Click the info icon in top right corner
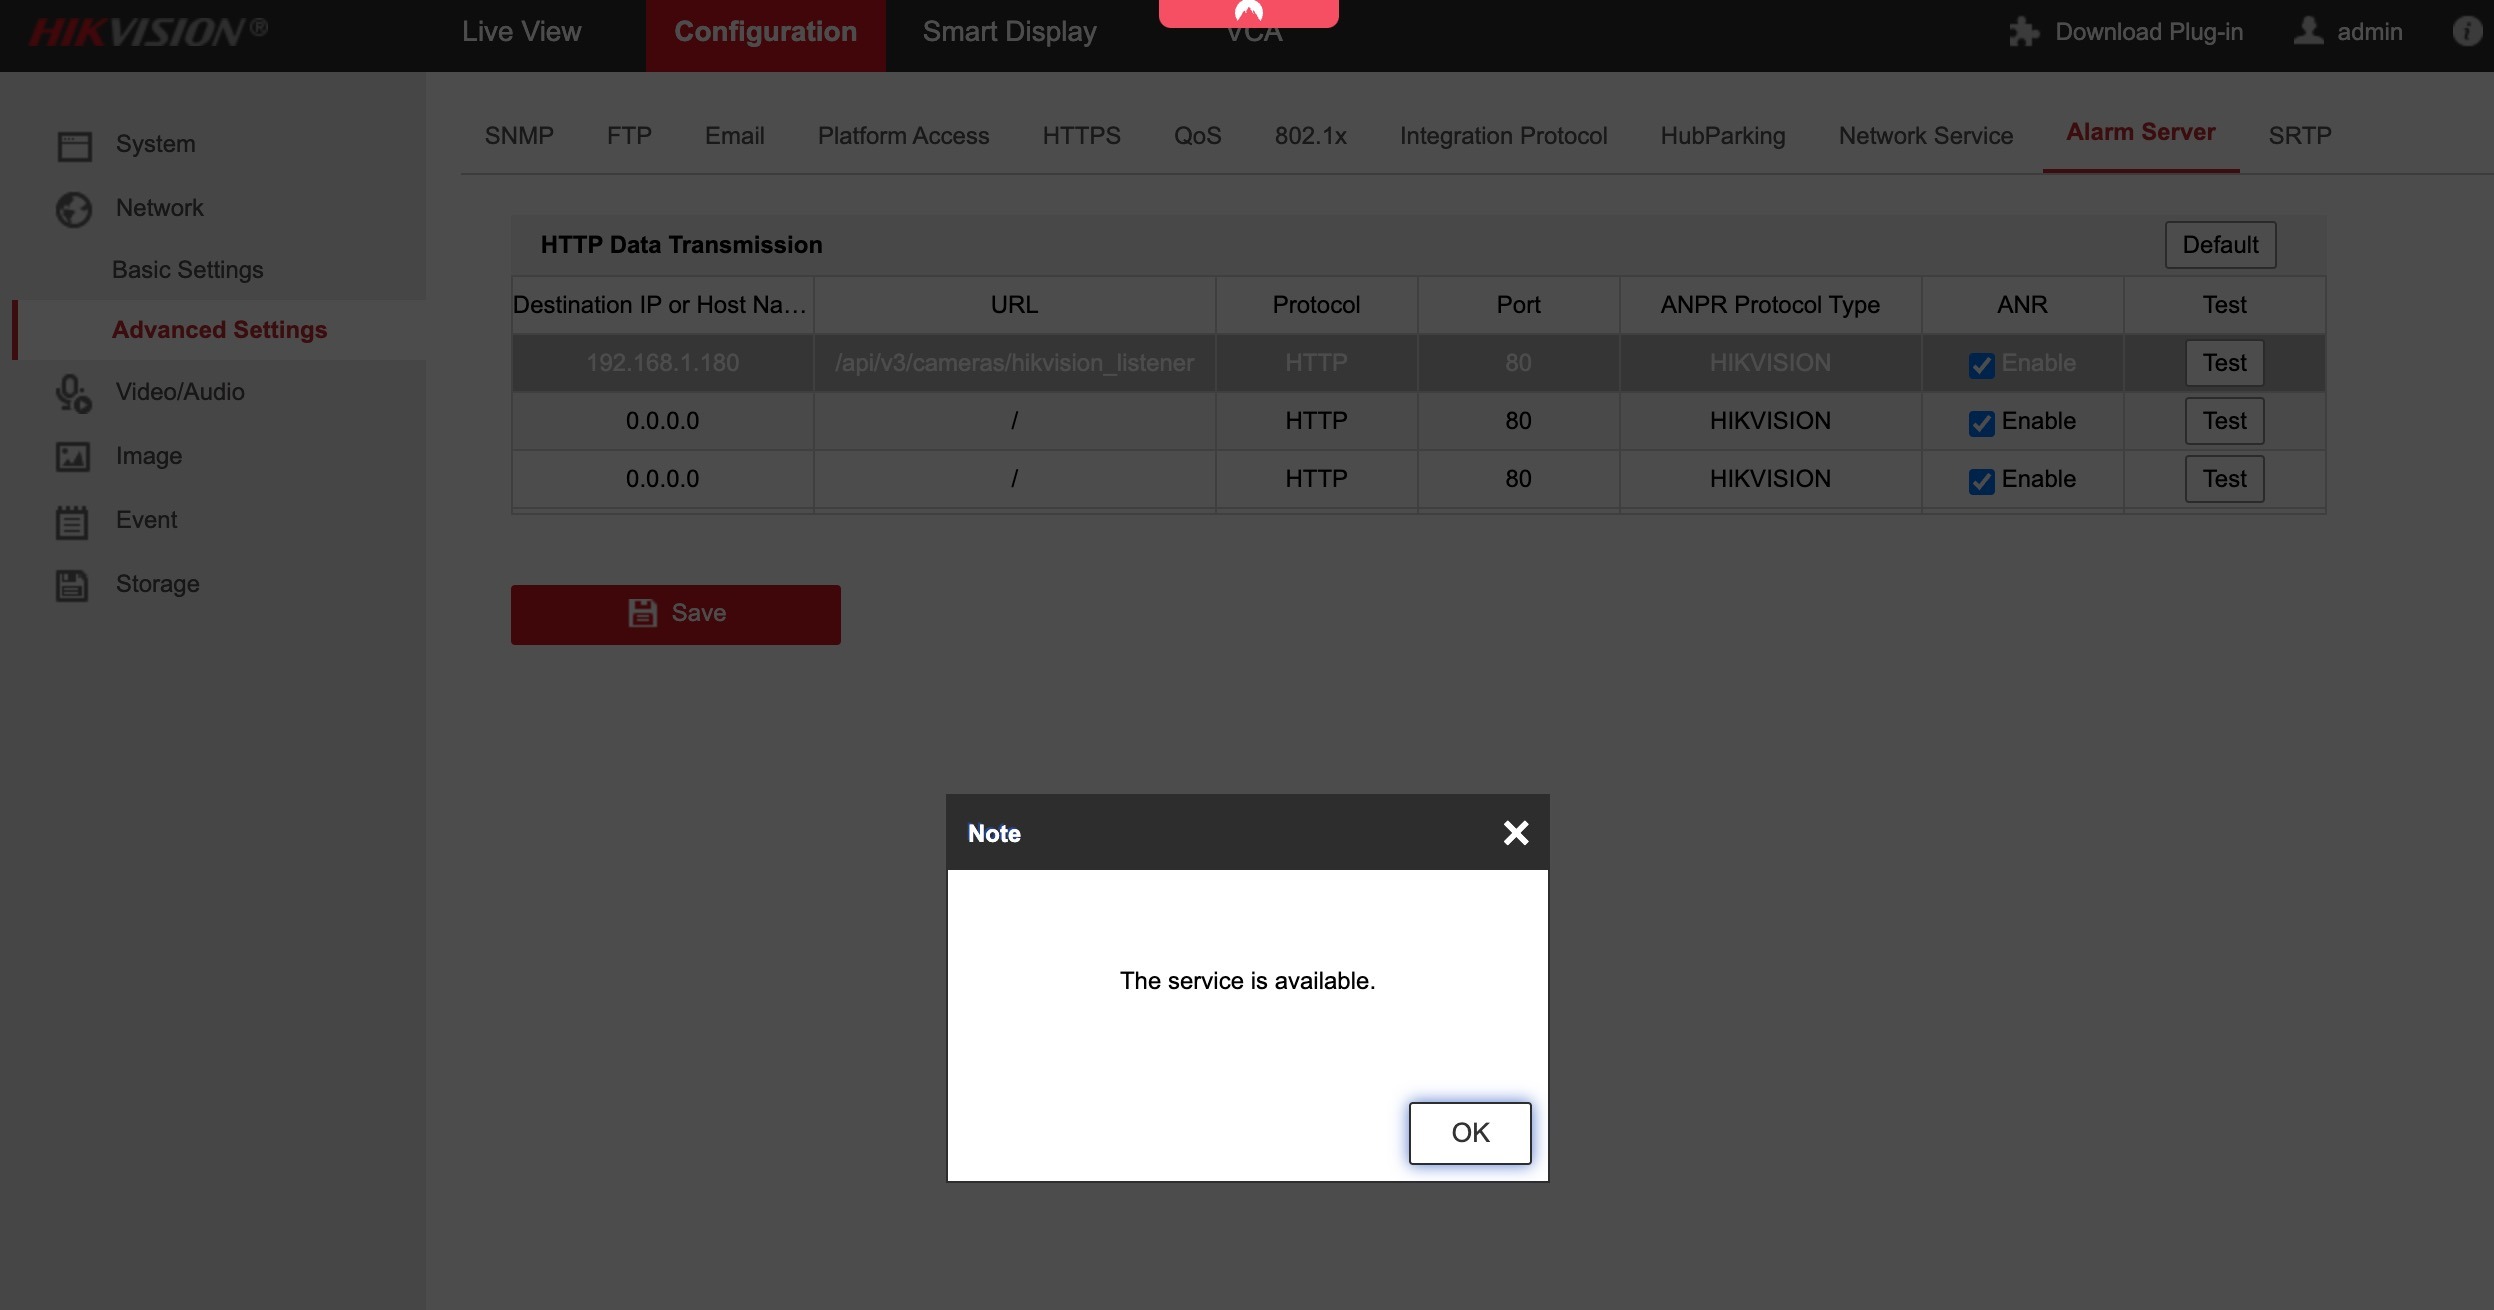The height and width of the screenshot is (1310, 2494). [x=2466, y=31]
